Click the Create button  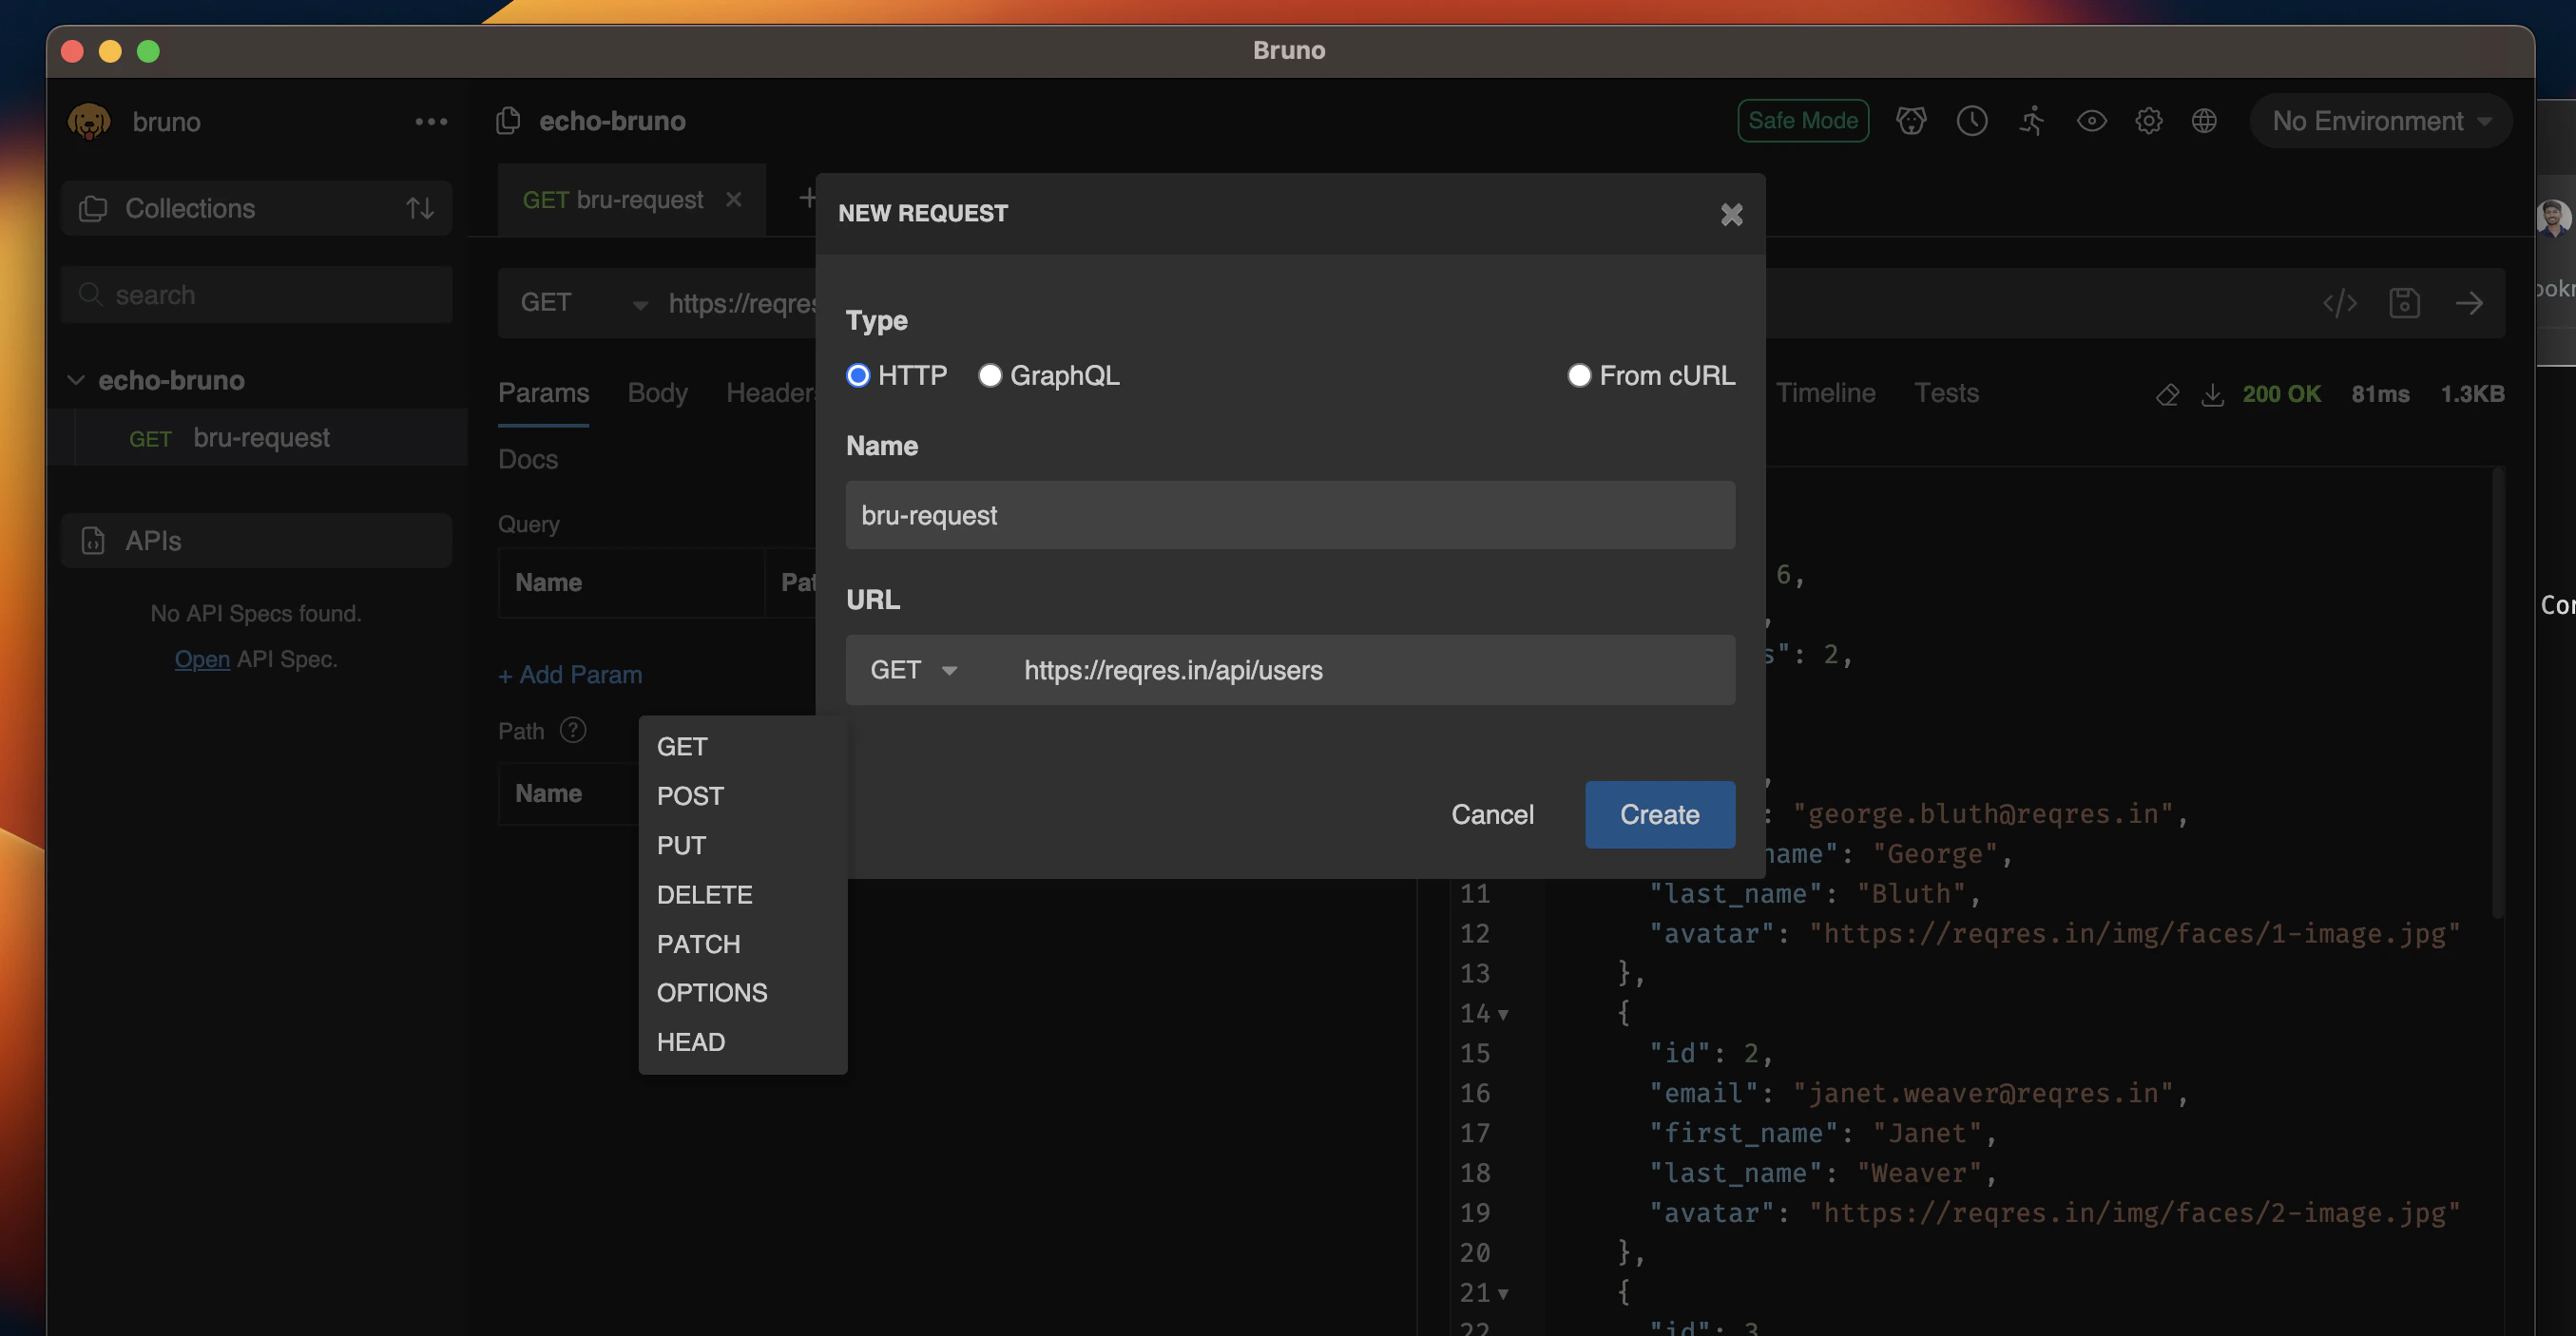pyautogui.click(x=1659, y=815)
